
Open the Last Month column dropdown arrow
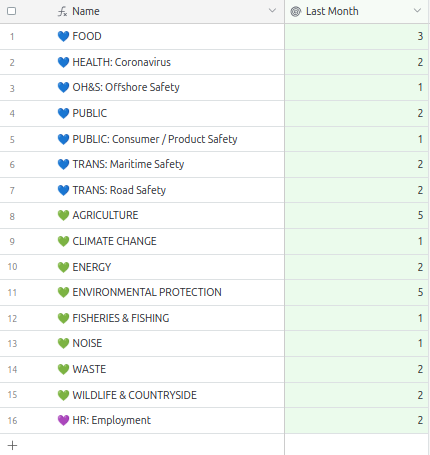[x=417, y=11]
